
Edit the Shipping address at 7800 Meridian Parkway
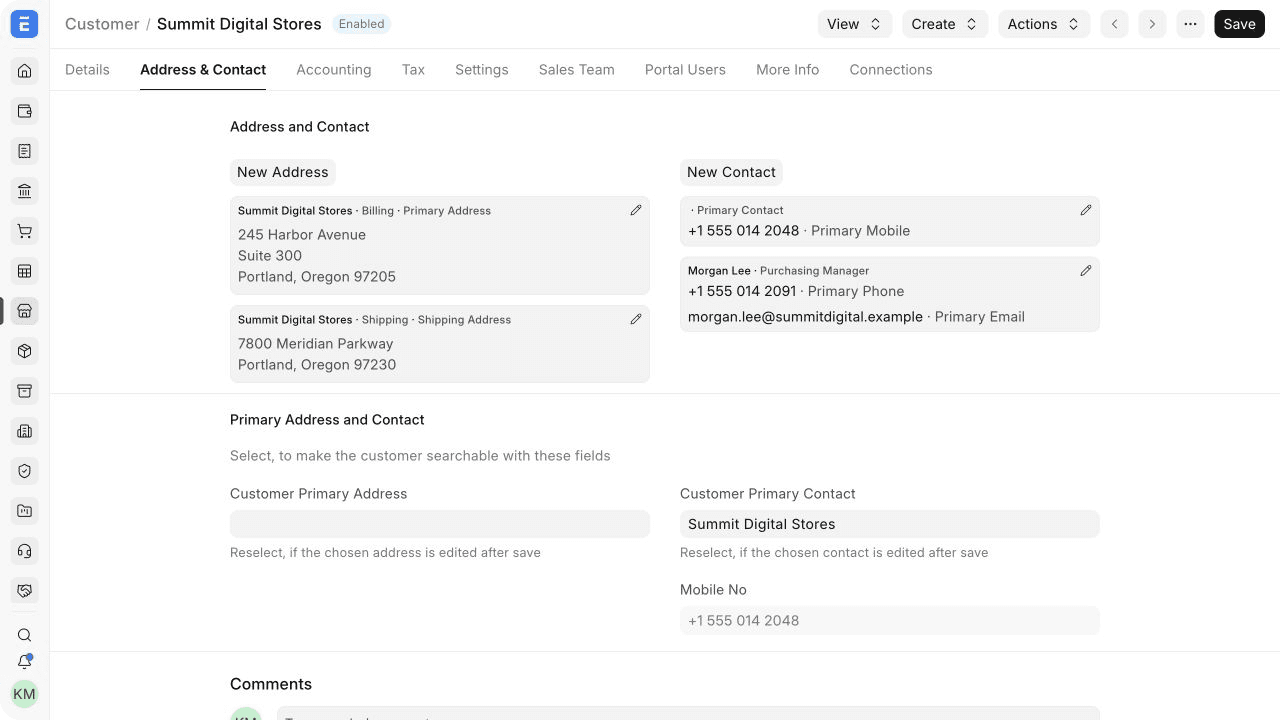click(x=636, y=319)
